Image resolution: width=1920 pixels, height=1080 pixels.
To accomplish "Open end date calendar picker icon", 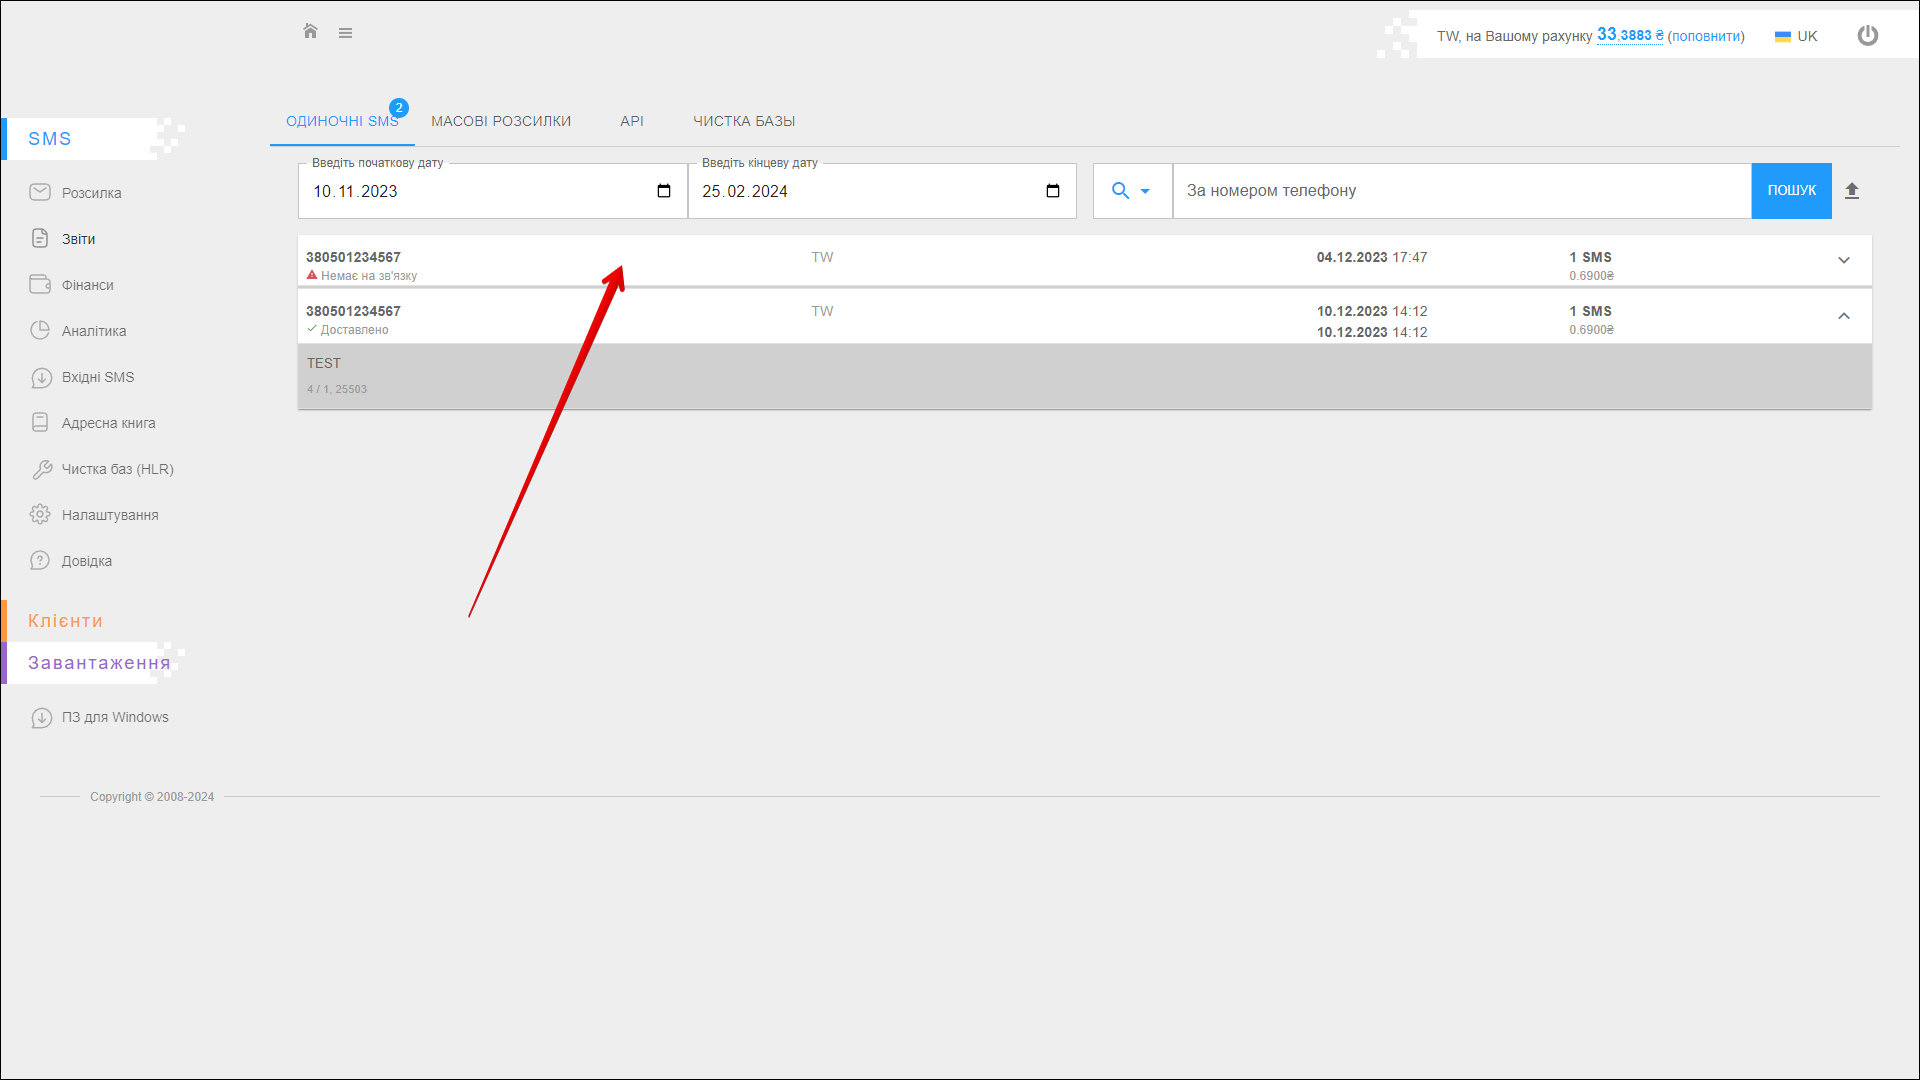I will 1053,191.
